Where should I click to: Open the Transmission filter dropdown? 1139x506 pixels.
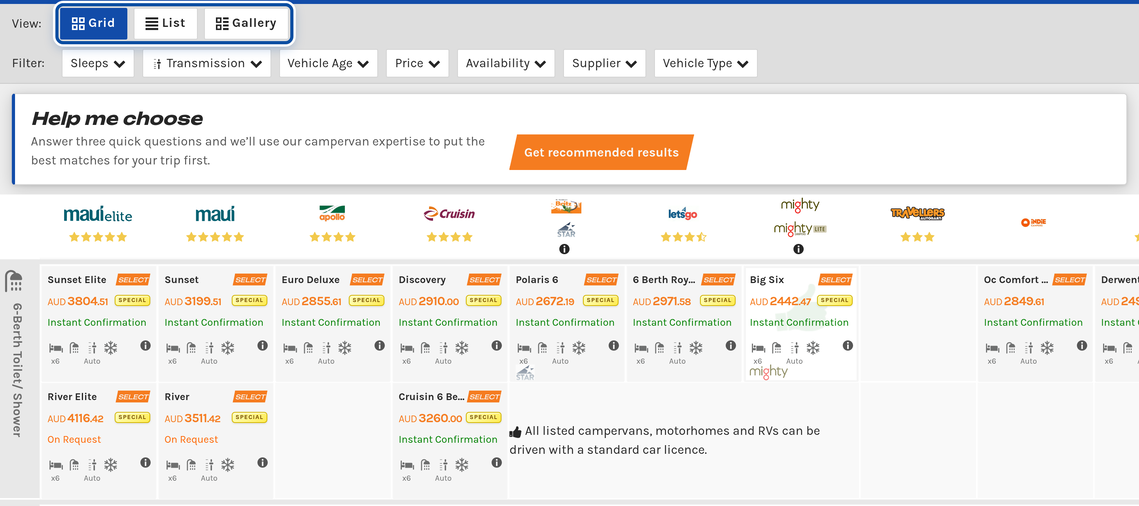(x=207, y=63)
